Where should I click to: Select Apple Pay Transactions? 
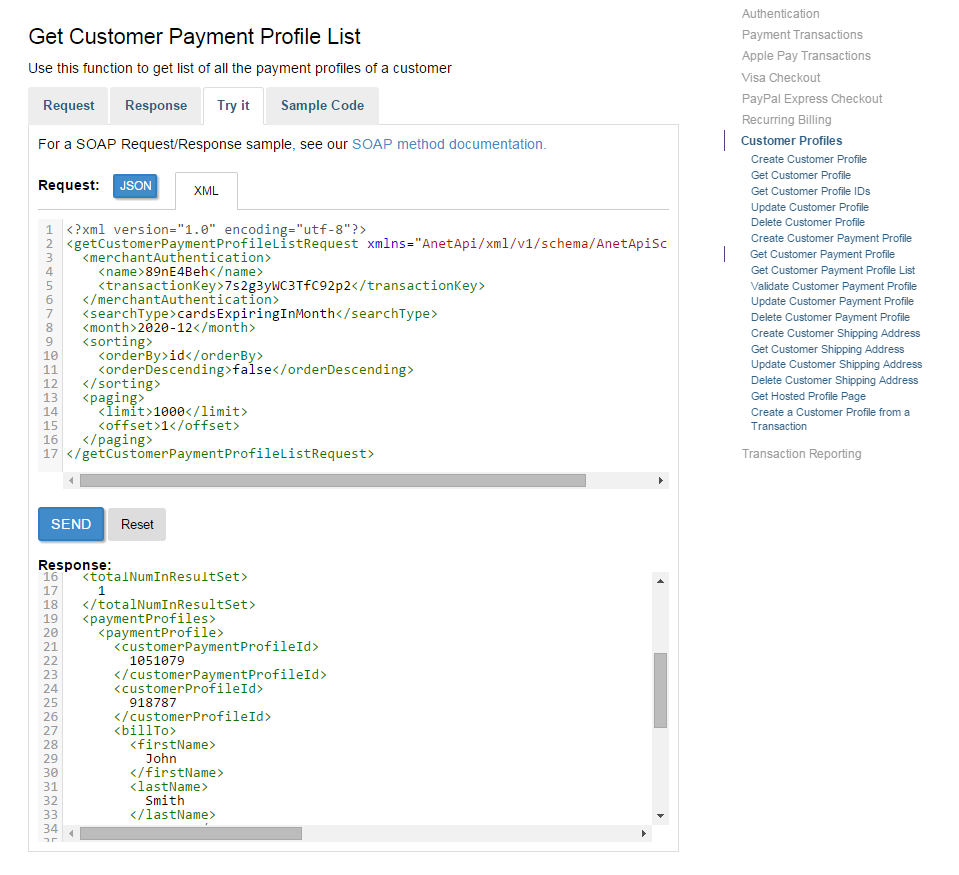(x=806, y=55)
